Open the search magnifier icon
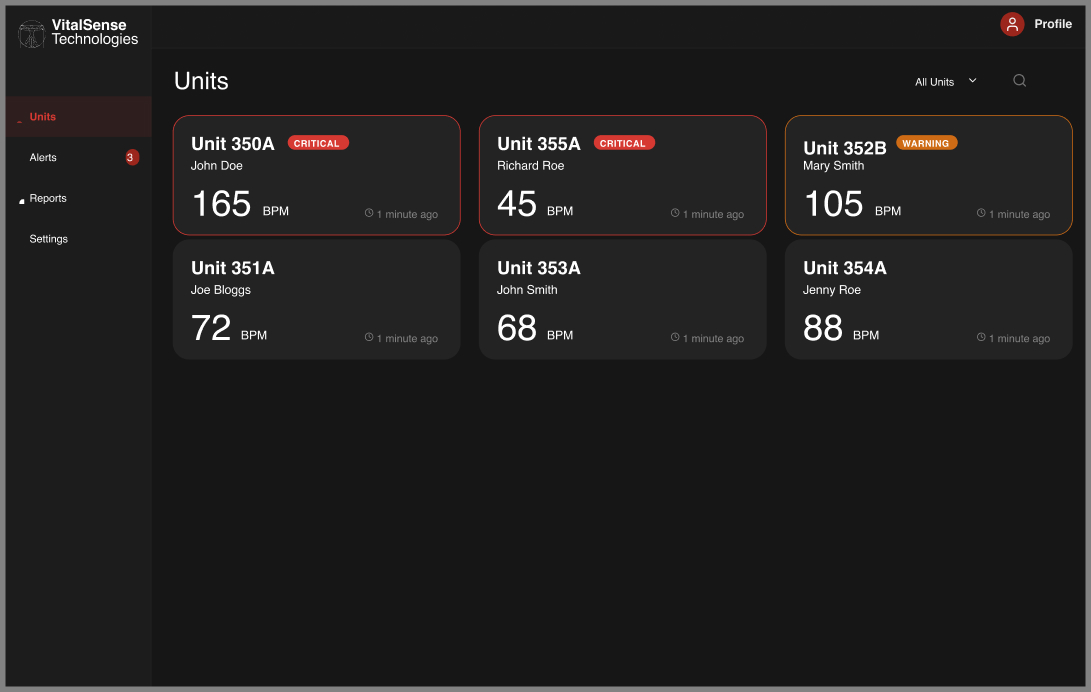This screenshot has width=1091, height=692. click(1019, 81)
